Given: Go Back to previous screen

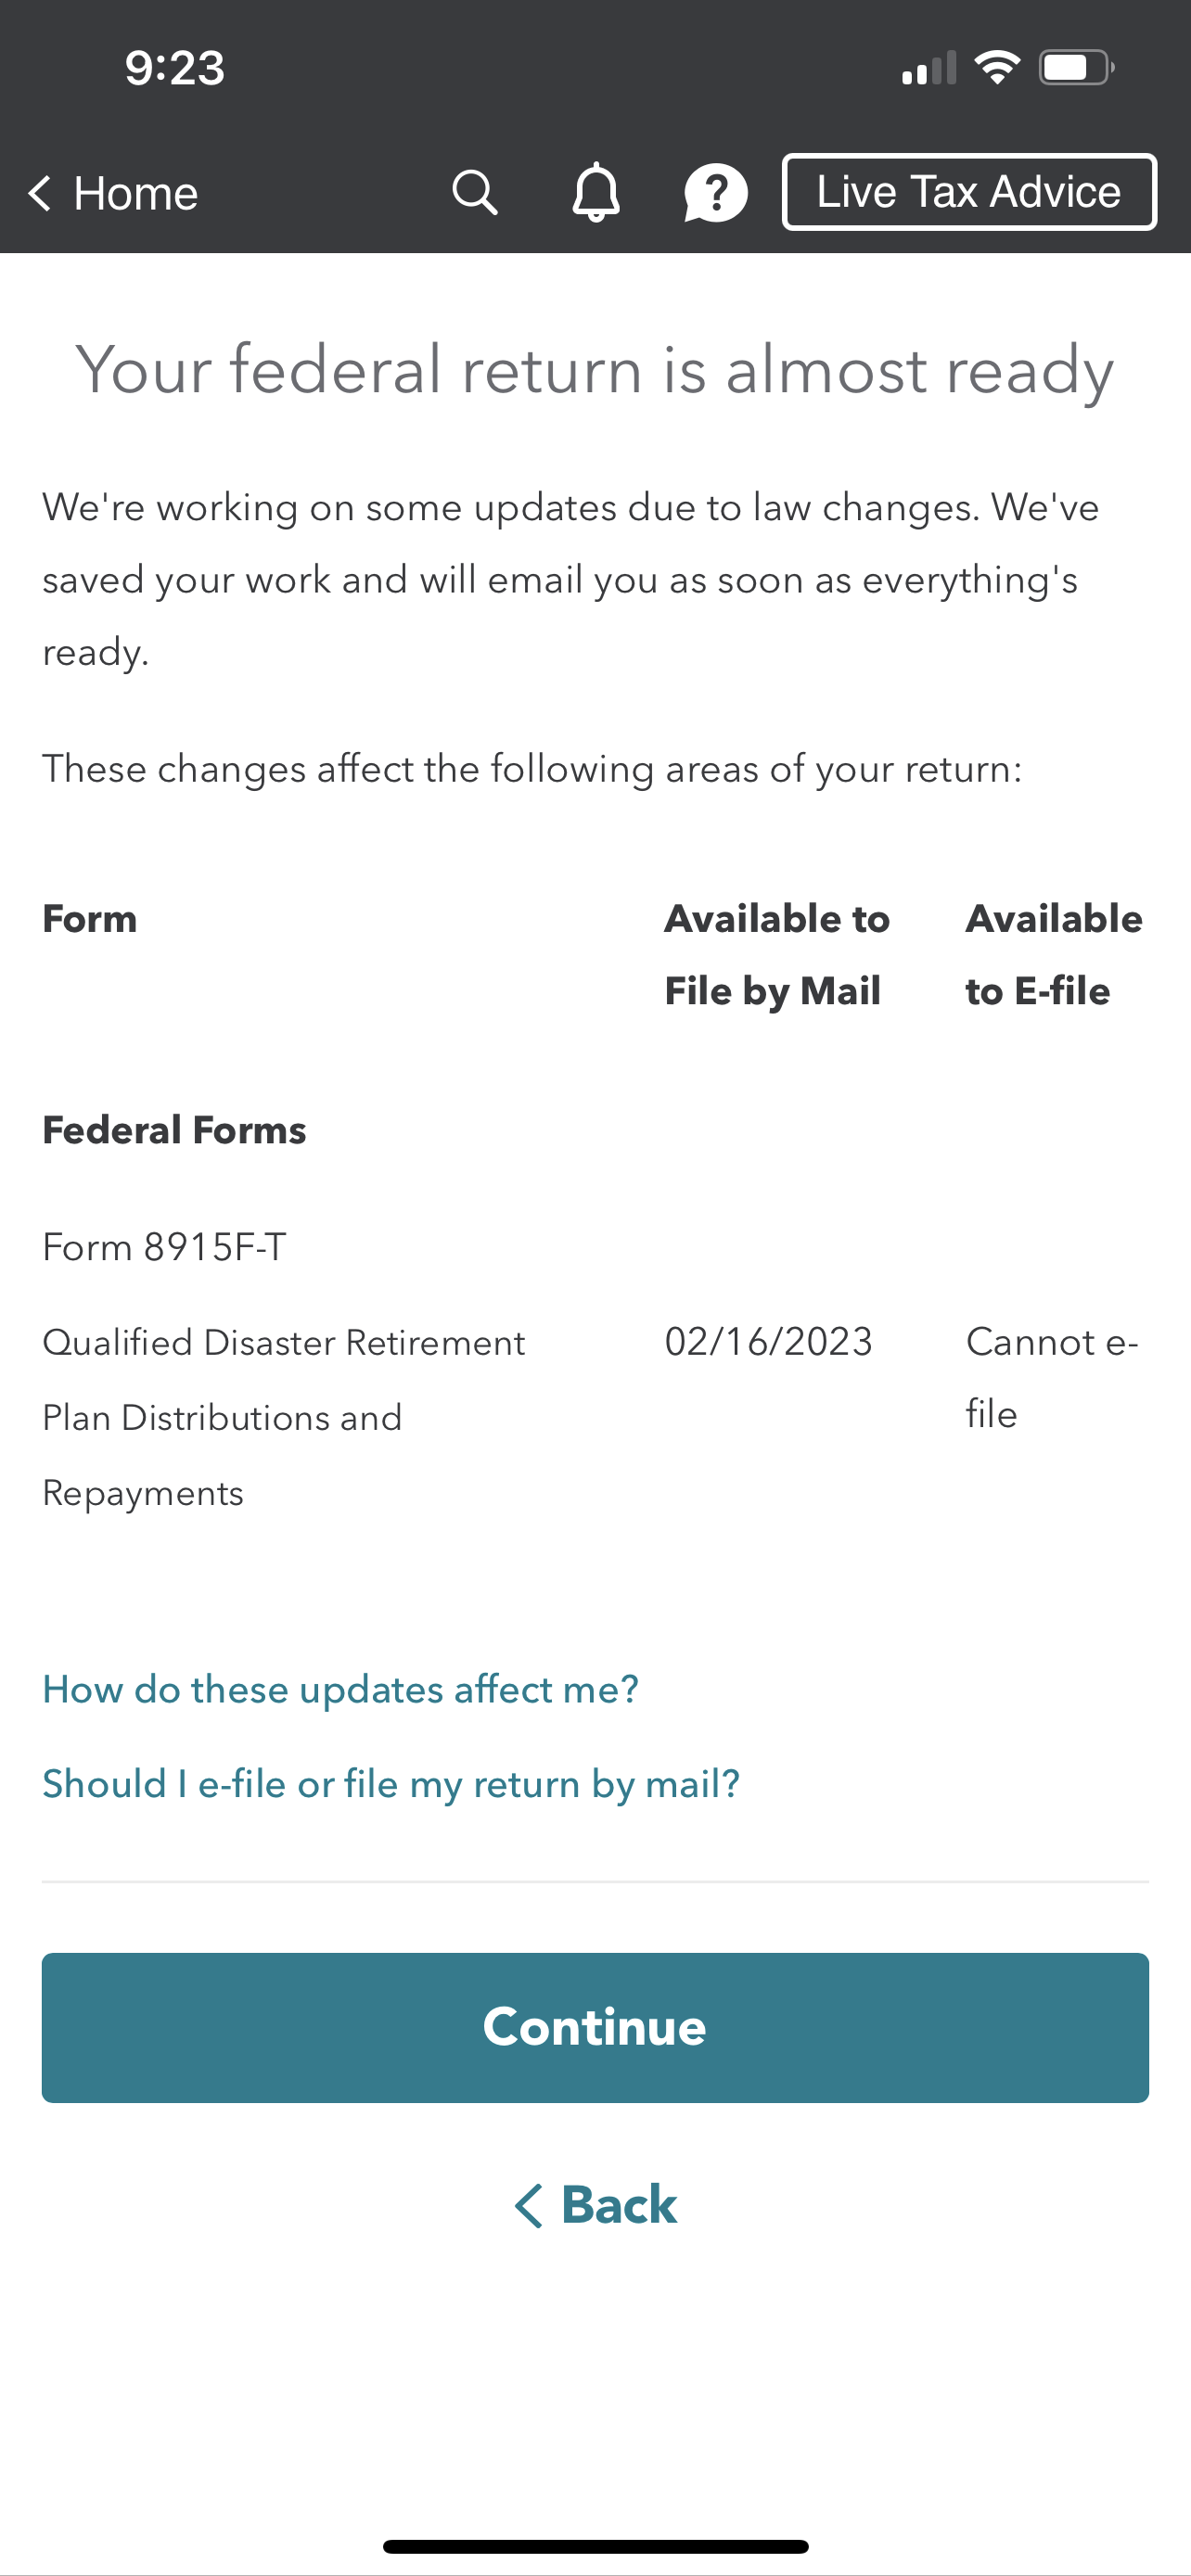Looking at the screenshot, I should 595,2205.
